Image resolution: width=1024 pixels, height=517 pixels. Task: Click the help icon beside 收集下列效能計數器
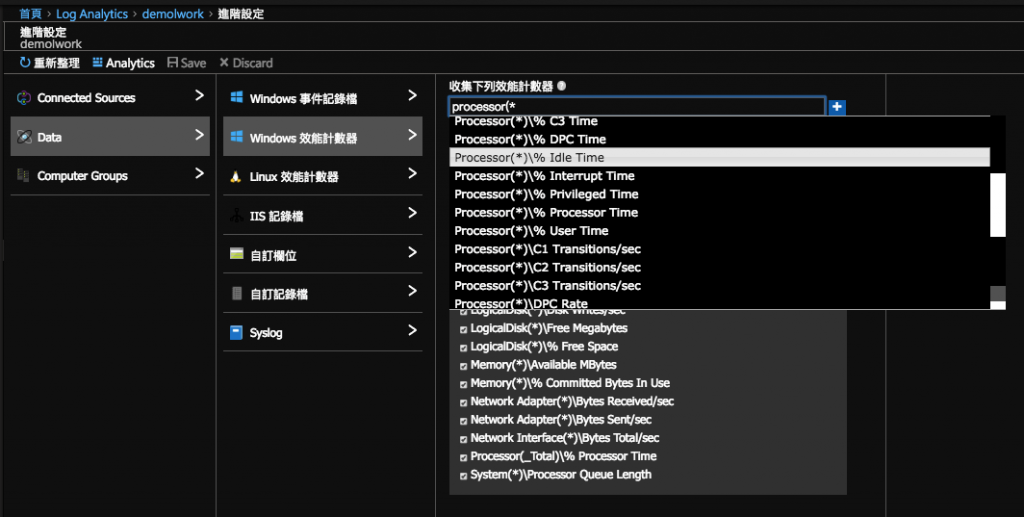(x=561, y=86)
